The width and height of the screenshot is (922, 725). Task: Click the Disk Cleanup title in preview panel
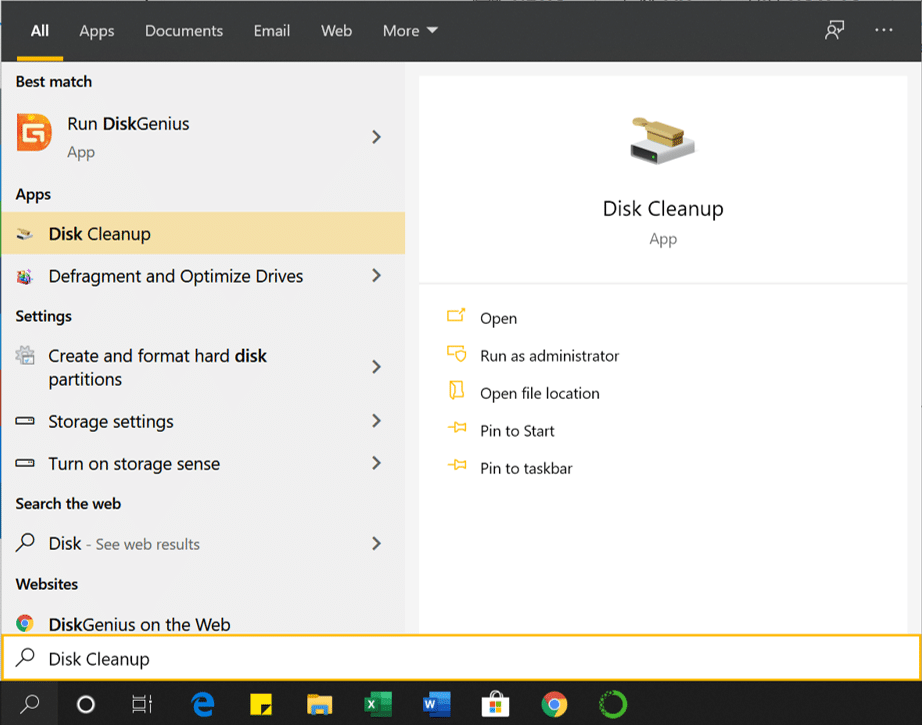coord(663,209)
